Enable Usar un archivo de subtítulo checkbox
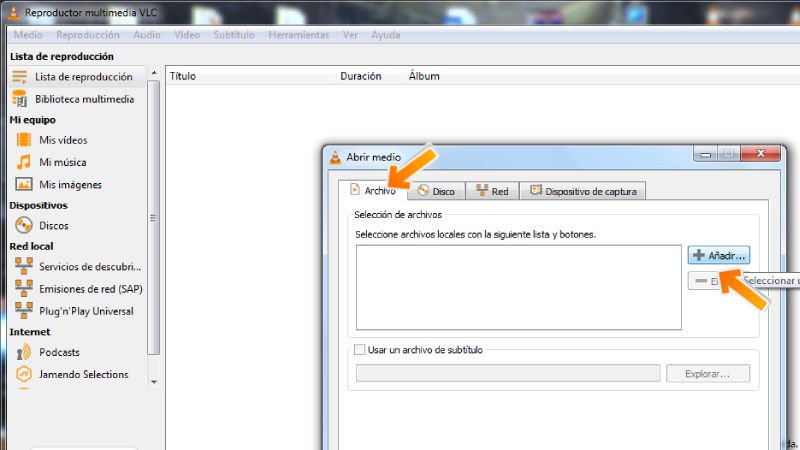The width and height of the screenshot is (800, 450). click(x=360, y=349)
